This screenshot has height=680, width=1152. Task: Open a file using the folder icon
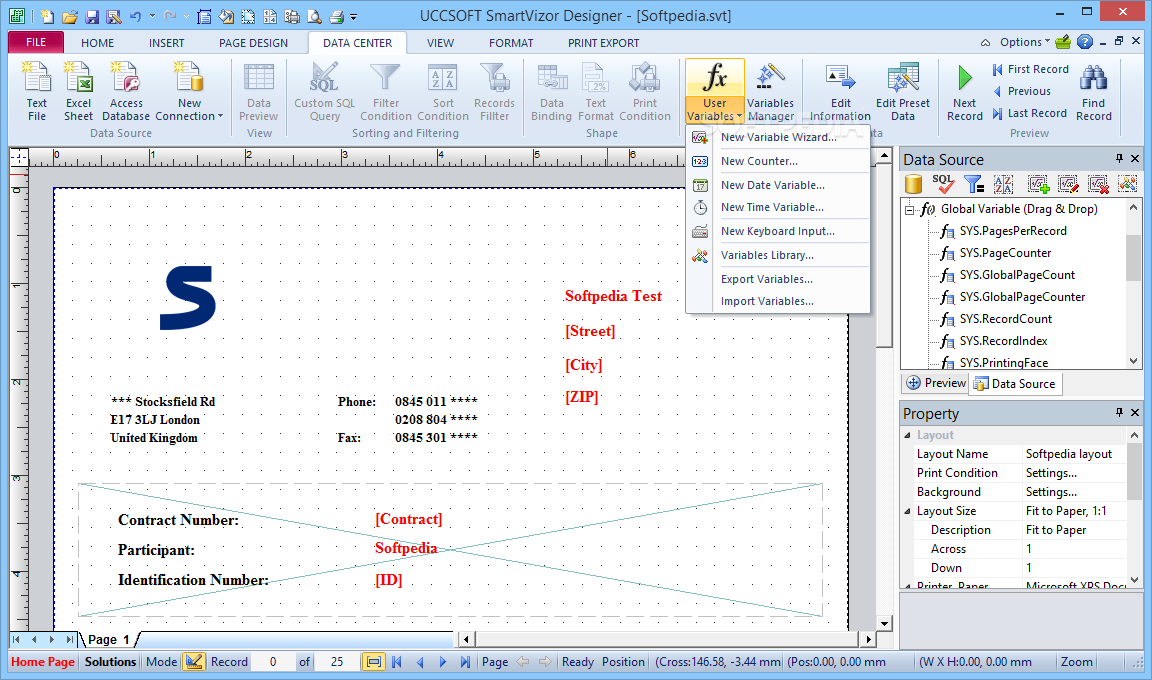70,15
